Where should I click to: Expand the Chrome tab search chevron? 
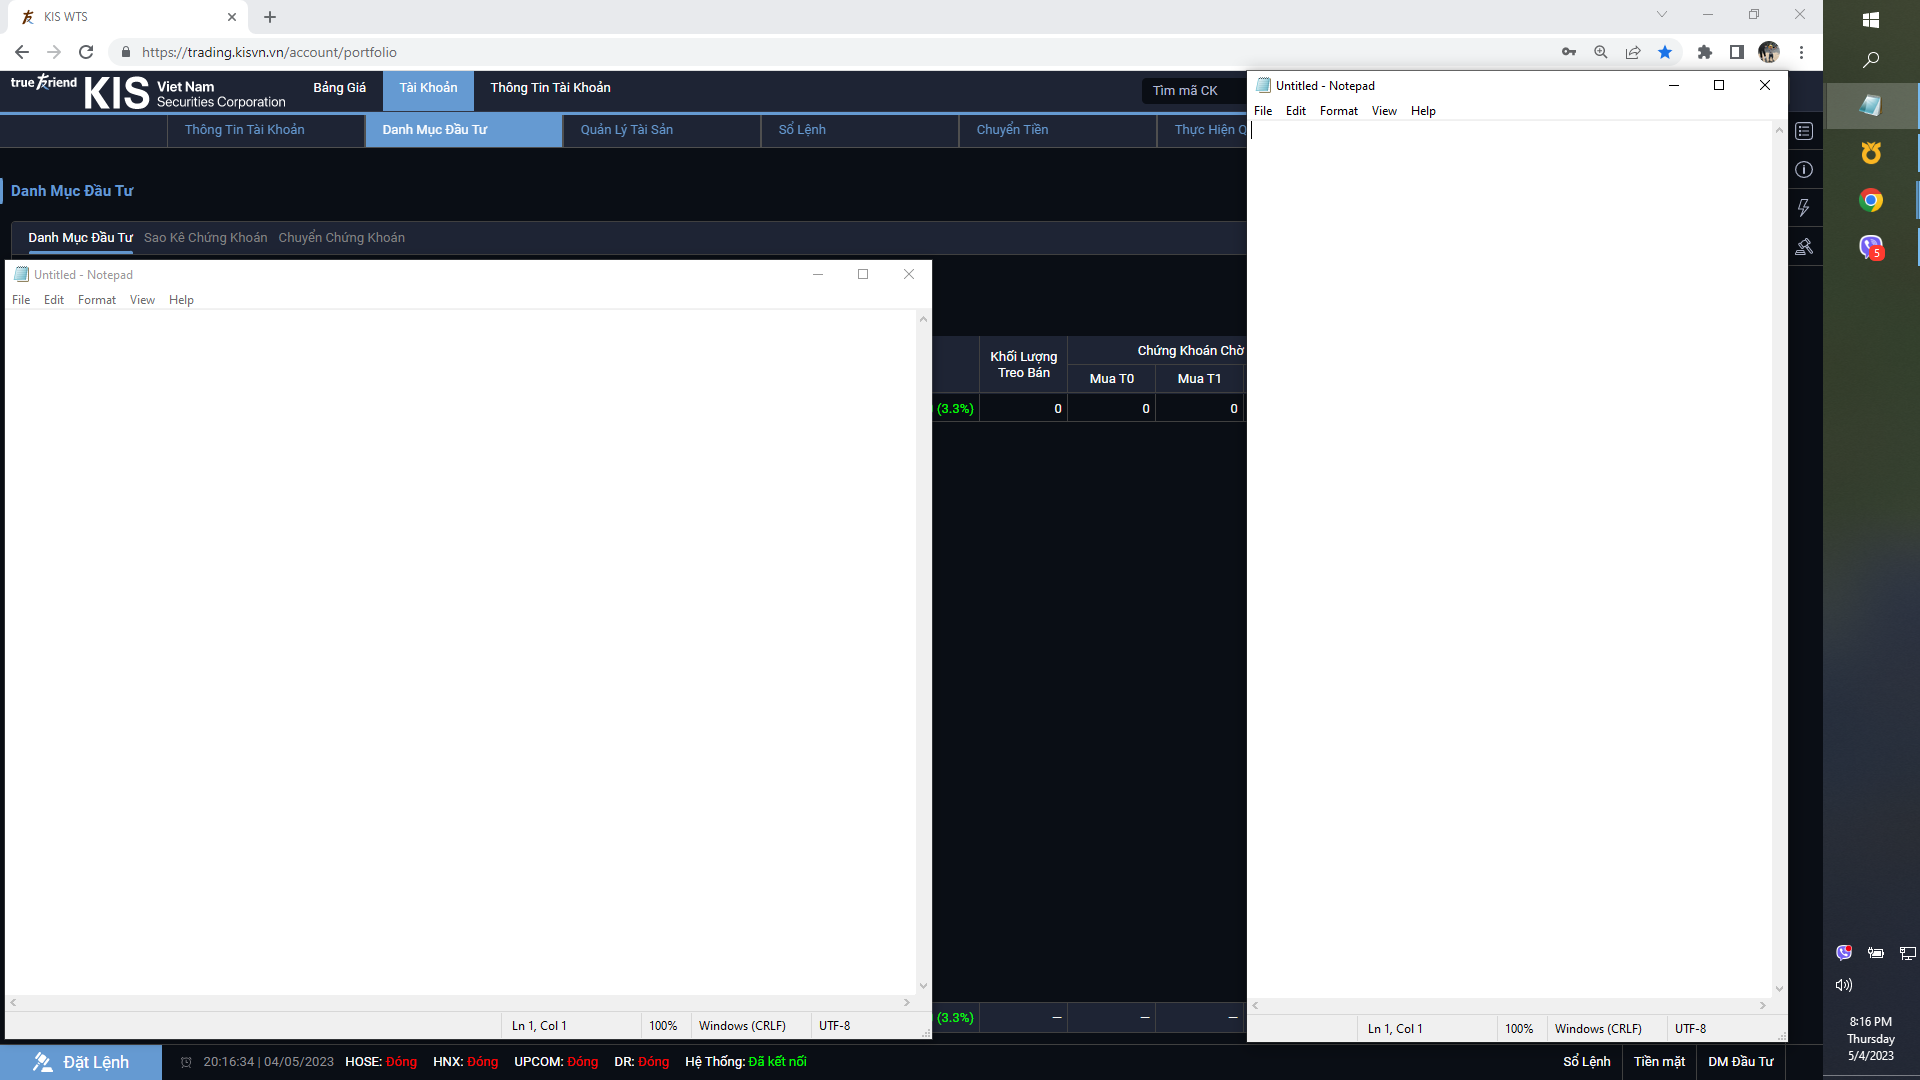click(x=1662, y=15)
